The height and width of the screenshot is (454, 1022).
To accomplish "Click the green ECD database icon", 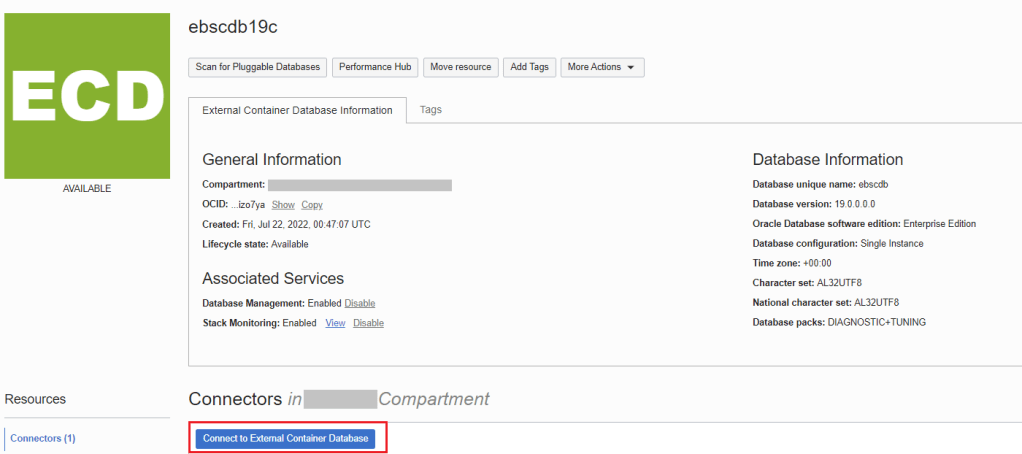I will click(87, 96).
